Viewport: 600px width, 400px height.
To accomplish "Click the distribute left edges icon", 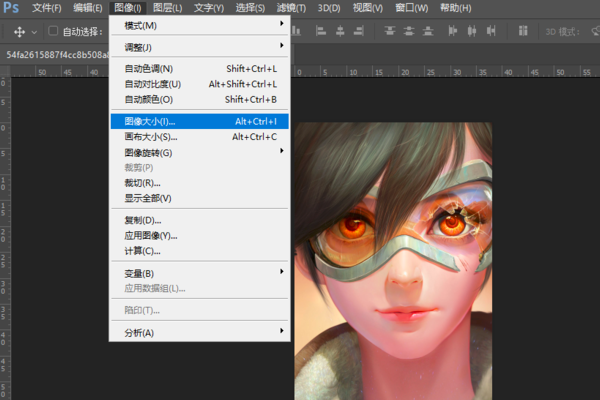I will 453,31.
